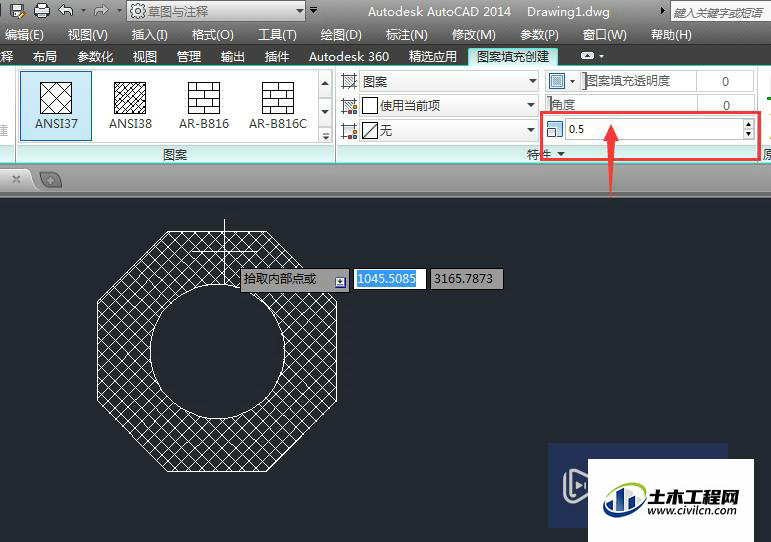Open transparency type dropdown arrow
Viewport: 771px width, 542px height.
point(572,81)
